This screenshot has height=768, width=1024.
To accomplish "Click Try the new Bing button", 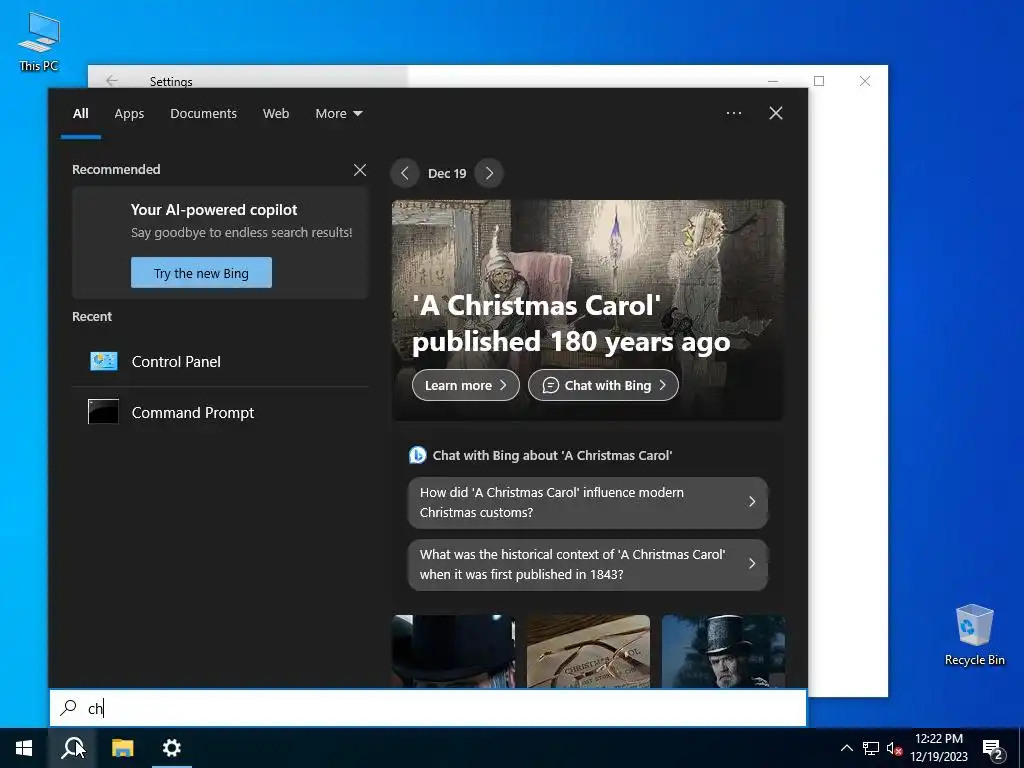I will coord(201,273).
